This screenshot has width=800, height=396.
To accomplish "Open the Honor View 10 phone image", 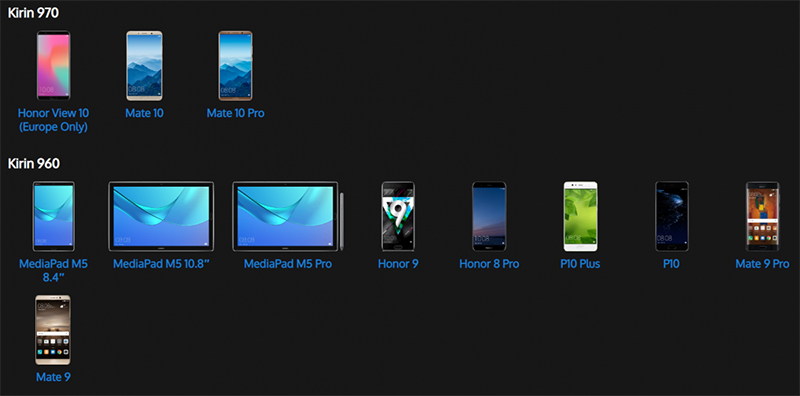I will tap(53, 65).
